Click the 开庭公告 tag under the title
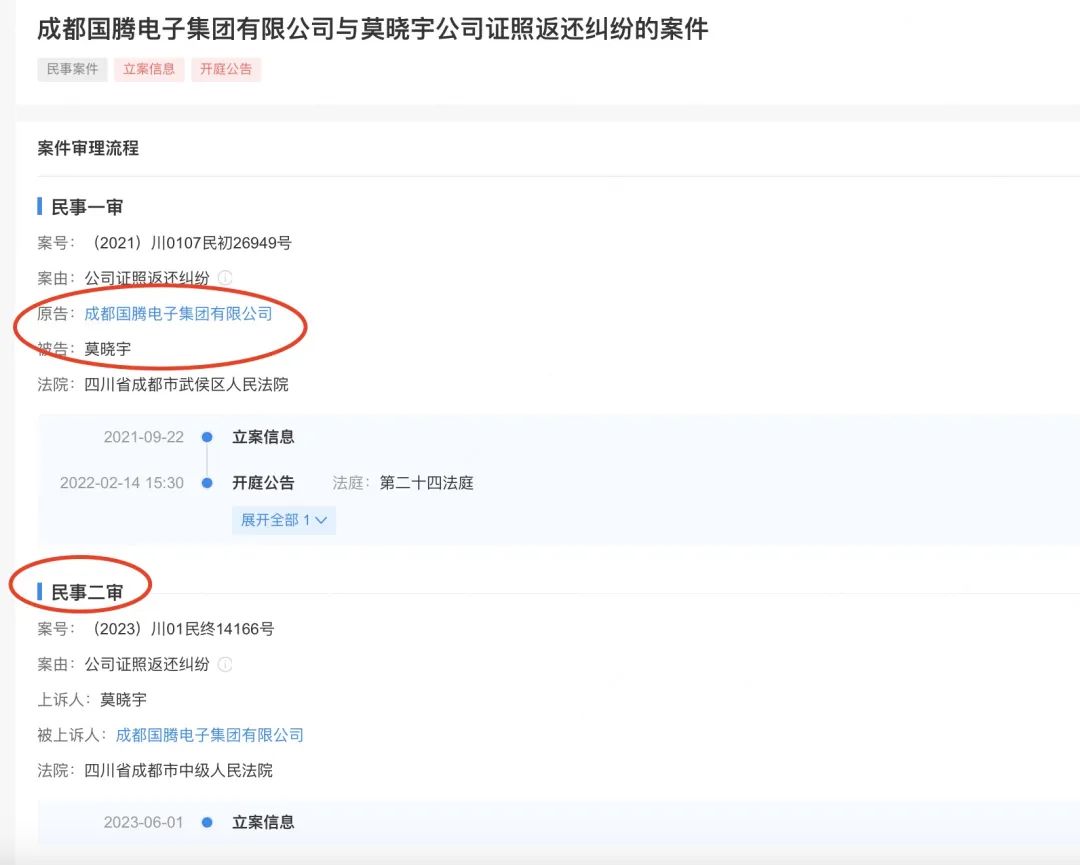Screen dimensions: 1080x865 click(x=226, y=69)
